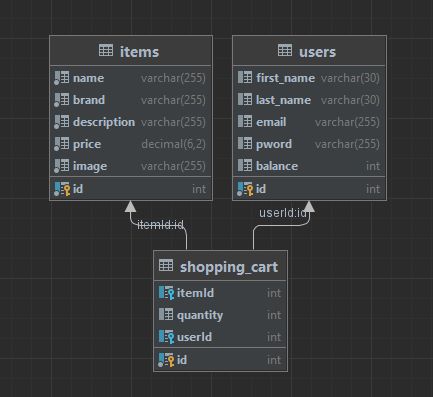433x397 pixels.
Task: Click the foreign key icon beside itemId
Action: (x=166, y=293)
